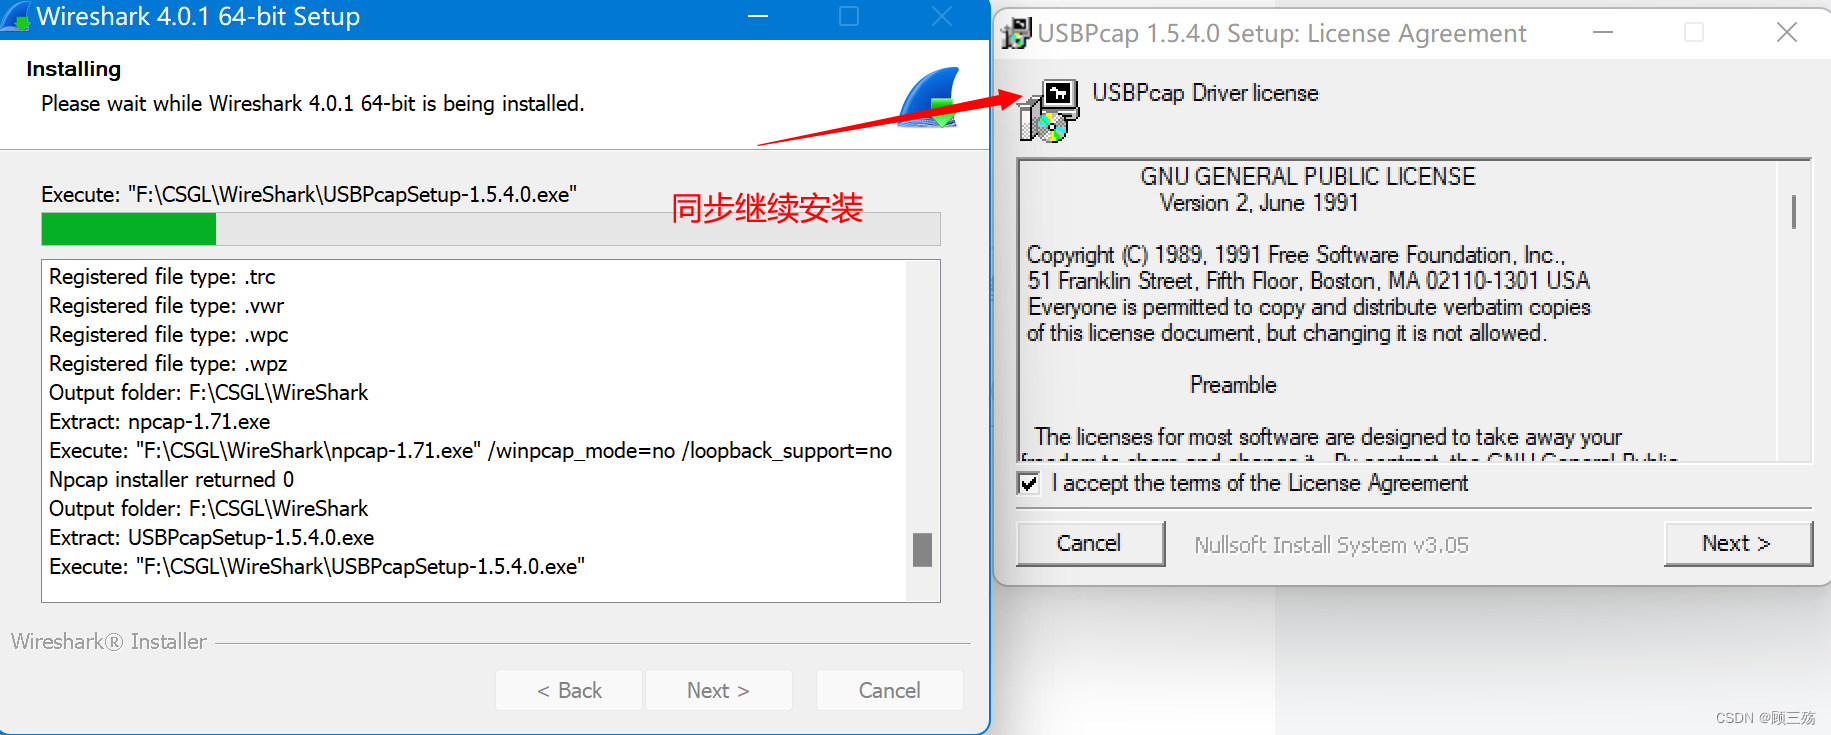This screenshot has width=1831, height=735.
Task: Select log line 'Registered file type: .trc'
Action: [x=162, y=277]
